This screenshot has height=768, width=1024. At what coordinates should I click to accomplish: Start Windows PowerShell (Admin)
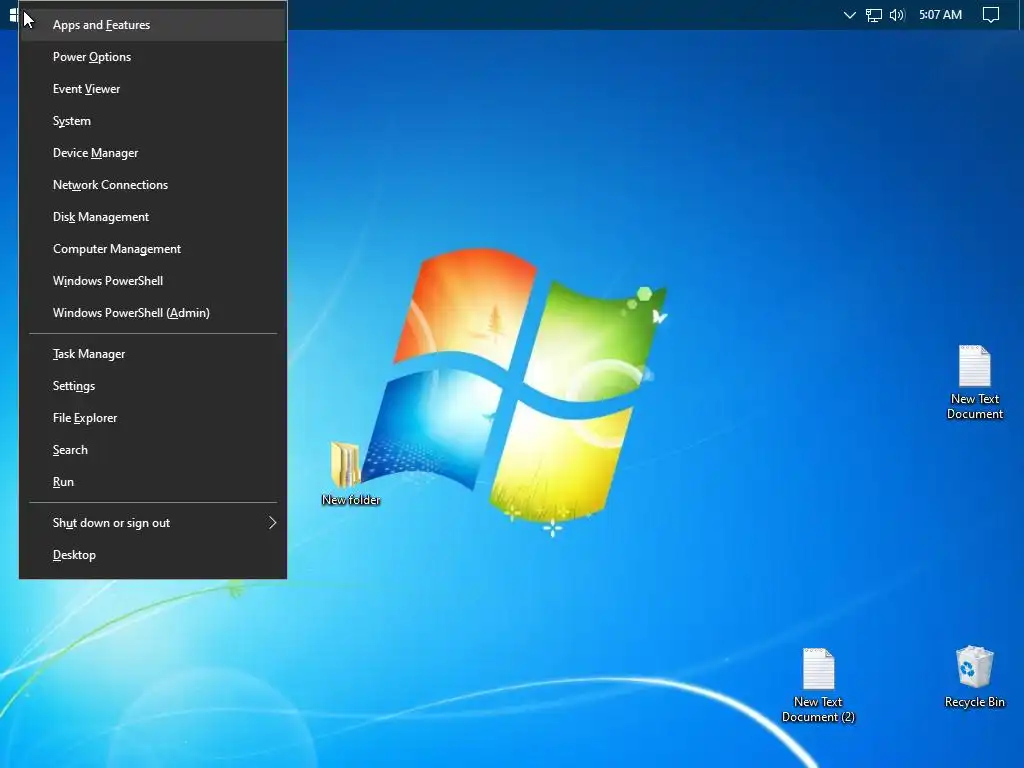pos(153,313)
